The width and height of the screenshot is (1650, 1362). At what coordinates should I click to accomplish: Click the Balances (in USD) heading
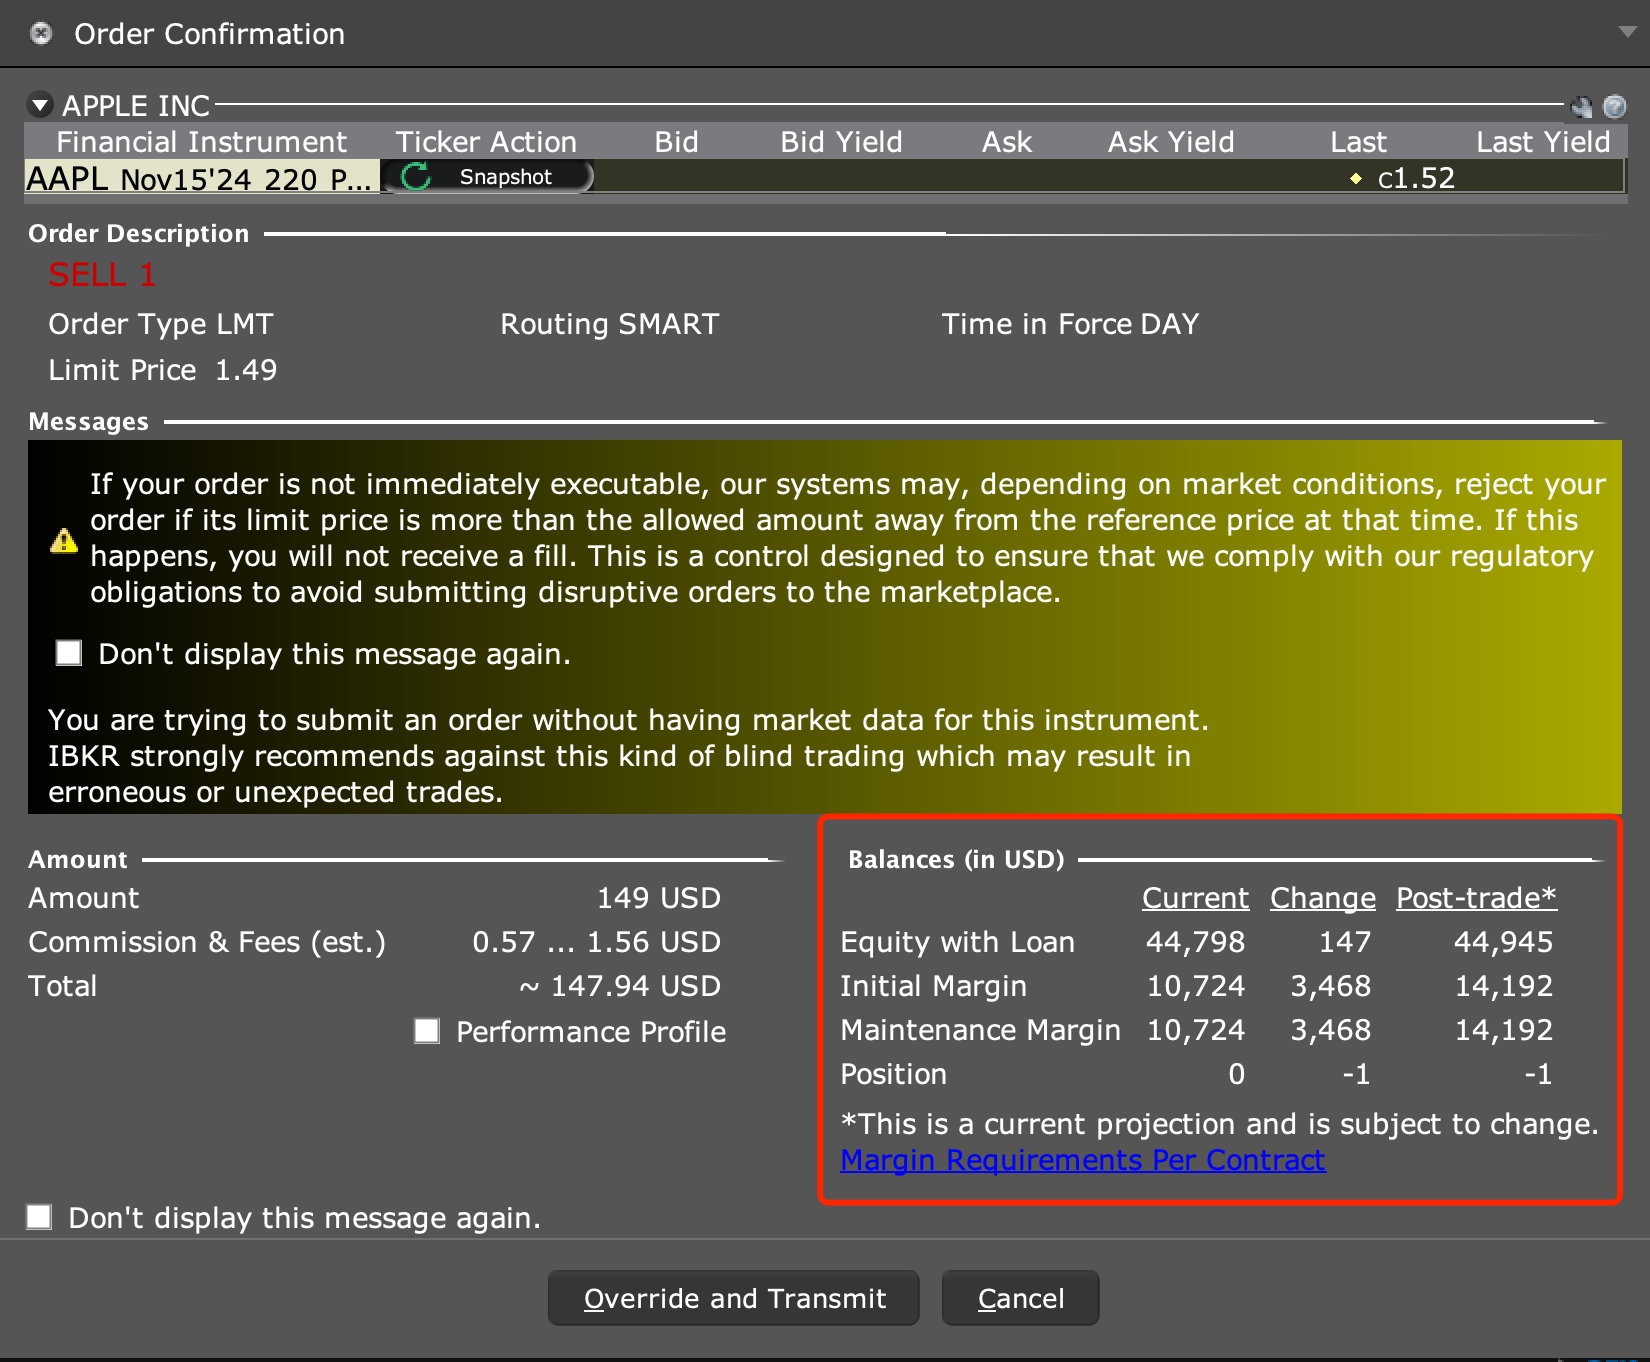coord(956,860)
